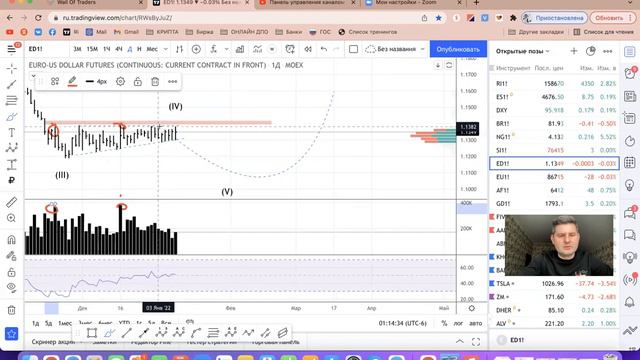Open financials bar chart icon
The height and width of the screenshot is (360, 640).
point(240,49)
